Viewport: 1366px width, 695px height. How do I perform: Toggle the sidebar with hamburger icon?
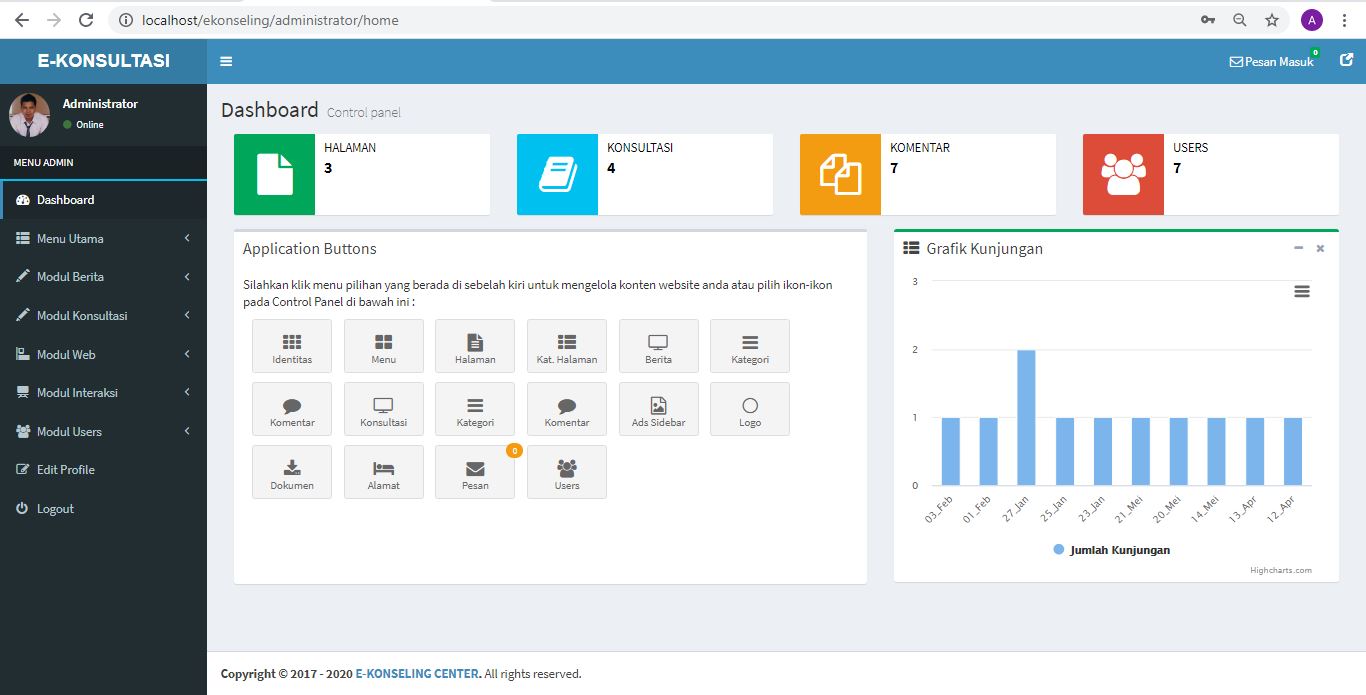coord(226,61)
